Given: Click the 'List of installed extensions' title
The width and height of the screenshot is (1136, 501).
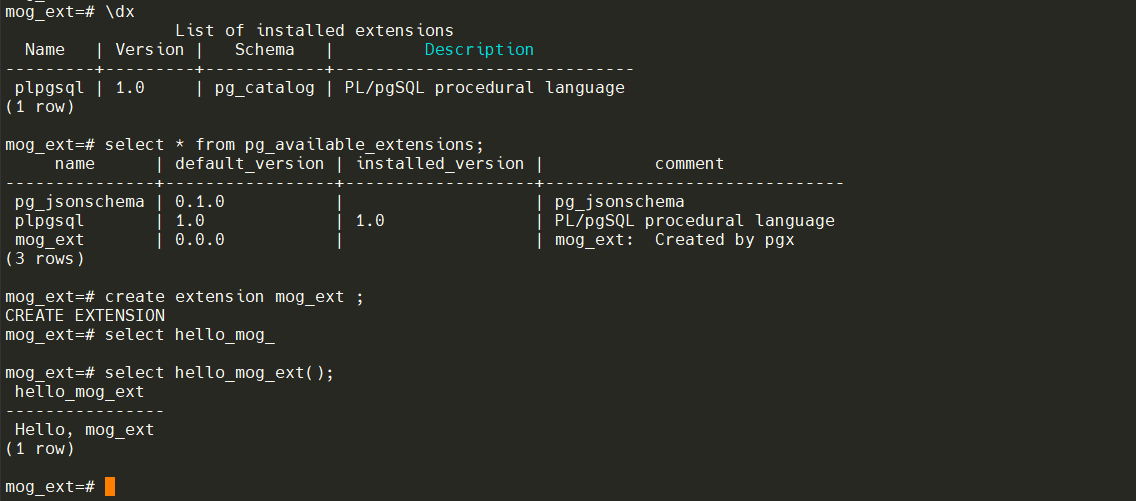Looking at the screenshot, I should [314, 30].
